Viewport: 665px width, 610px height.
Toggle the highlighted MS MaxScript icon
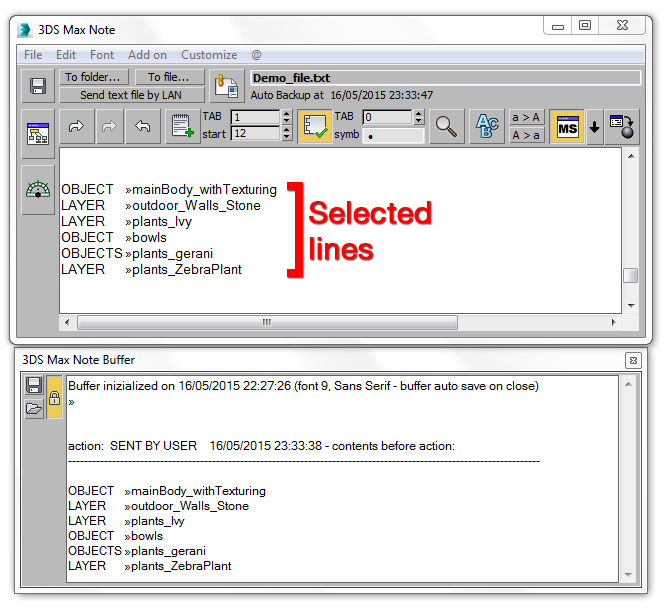click(x=567, y=126)
